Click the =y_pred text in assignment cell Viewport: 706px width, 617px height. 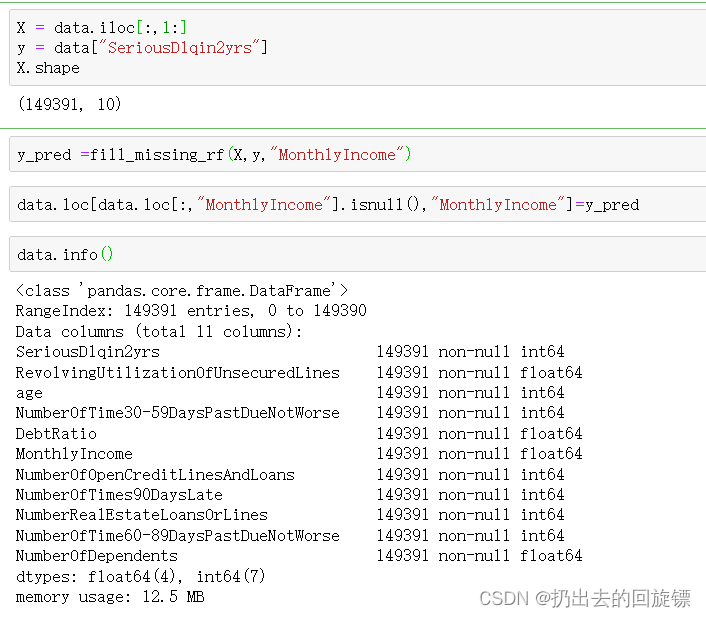point(607,205)
